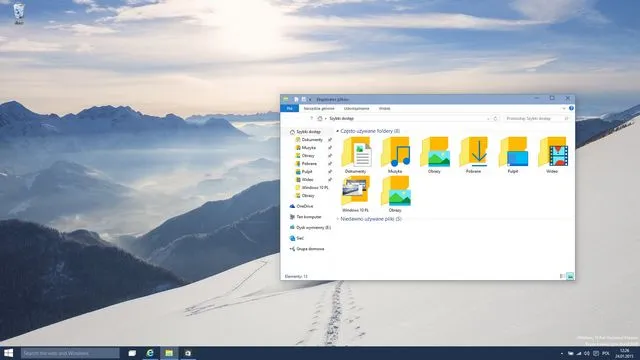Open the Quick Access Toolbar customize dropdown
The image size is (640, 360).
(x=310, y=99)
